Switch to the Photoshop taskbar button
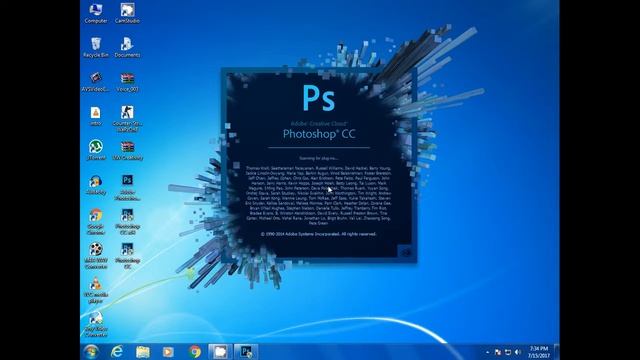Viewport: 640px width, 360px height. [246, 352]
